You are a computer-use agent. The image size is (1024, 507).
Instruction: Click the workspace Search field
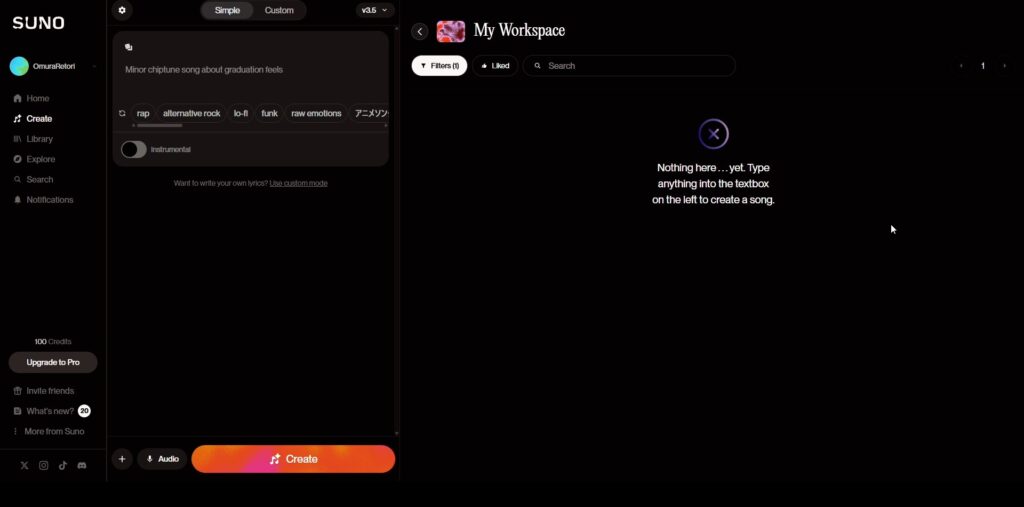pos(629,66)
